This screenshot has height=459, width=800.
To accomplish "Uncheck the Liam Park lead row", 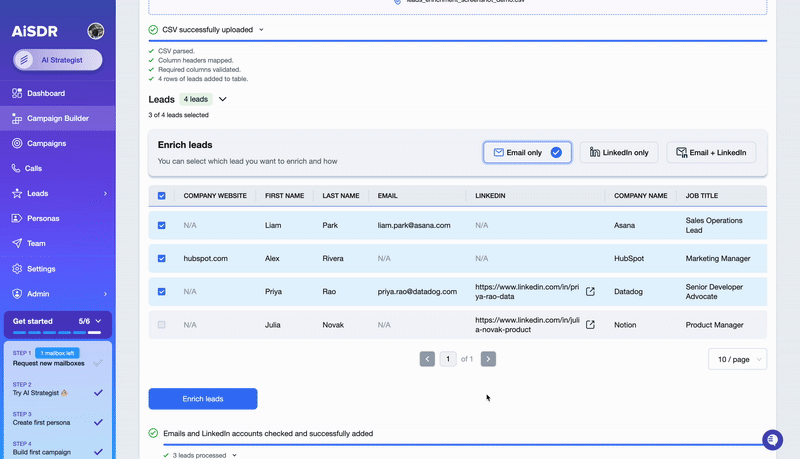I will 162,226.
